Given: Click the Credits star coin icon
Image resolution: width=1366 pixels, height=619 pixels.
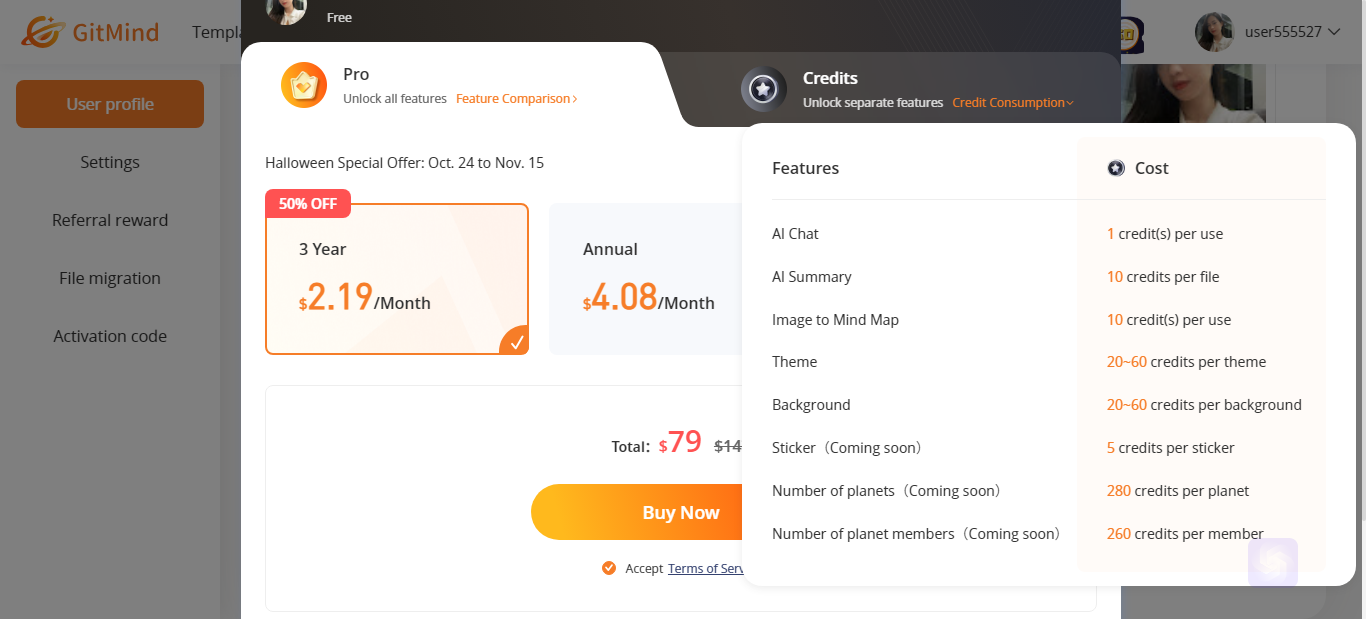Looking at the screenshot, I should (764, 89).
